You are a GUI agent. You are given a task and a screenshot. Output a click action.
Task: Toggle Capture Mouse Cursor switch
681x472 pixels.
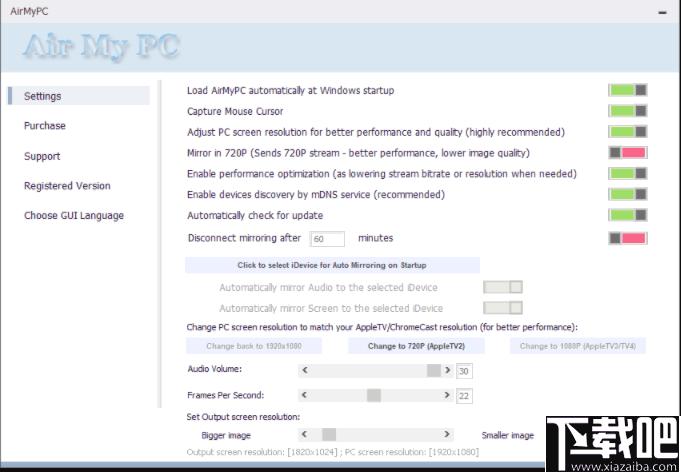(x=628, y=111)
